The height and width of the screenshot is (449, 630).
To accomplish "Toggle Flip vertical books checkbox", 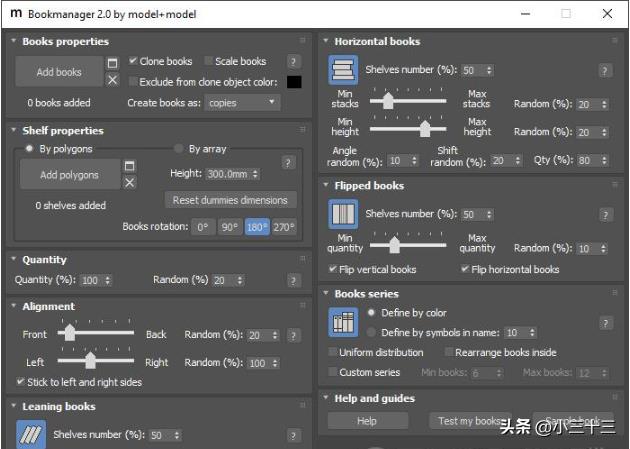I will click(x=332, y=269).
